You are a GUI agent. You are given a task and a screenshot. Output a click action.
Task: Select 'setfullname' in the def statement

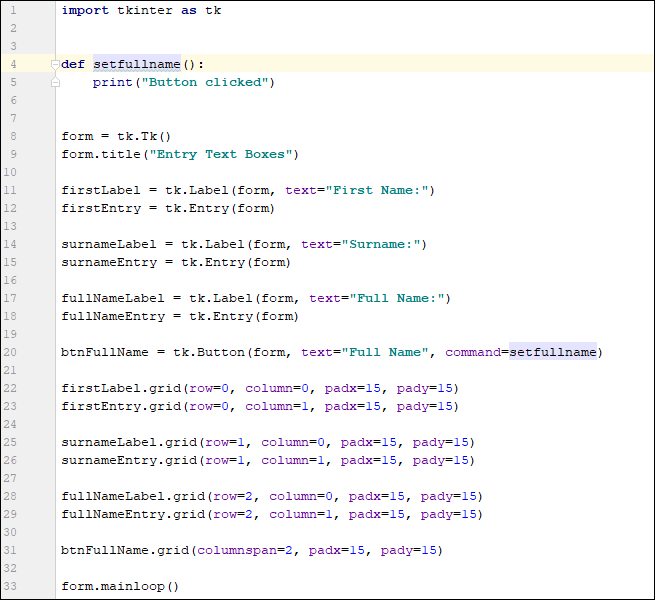point(137,64)
